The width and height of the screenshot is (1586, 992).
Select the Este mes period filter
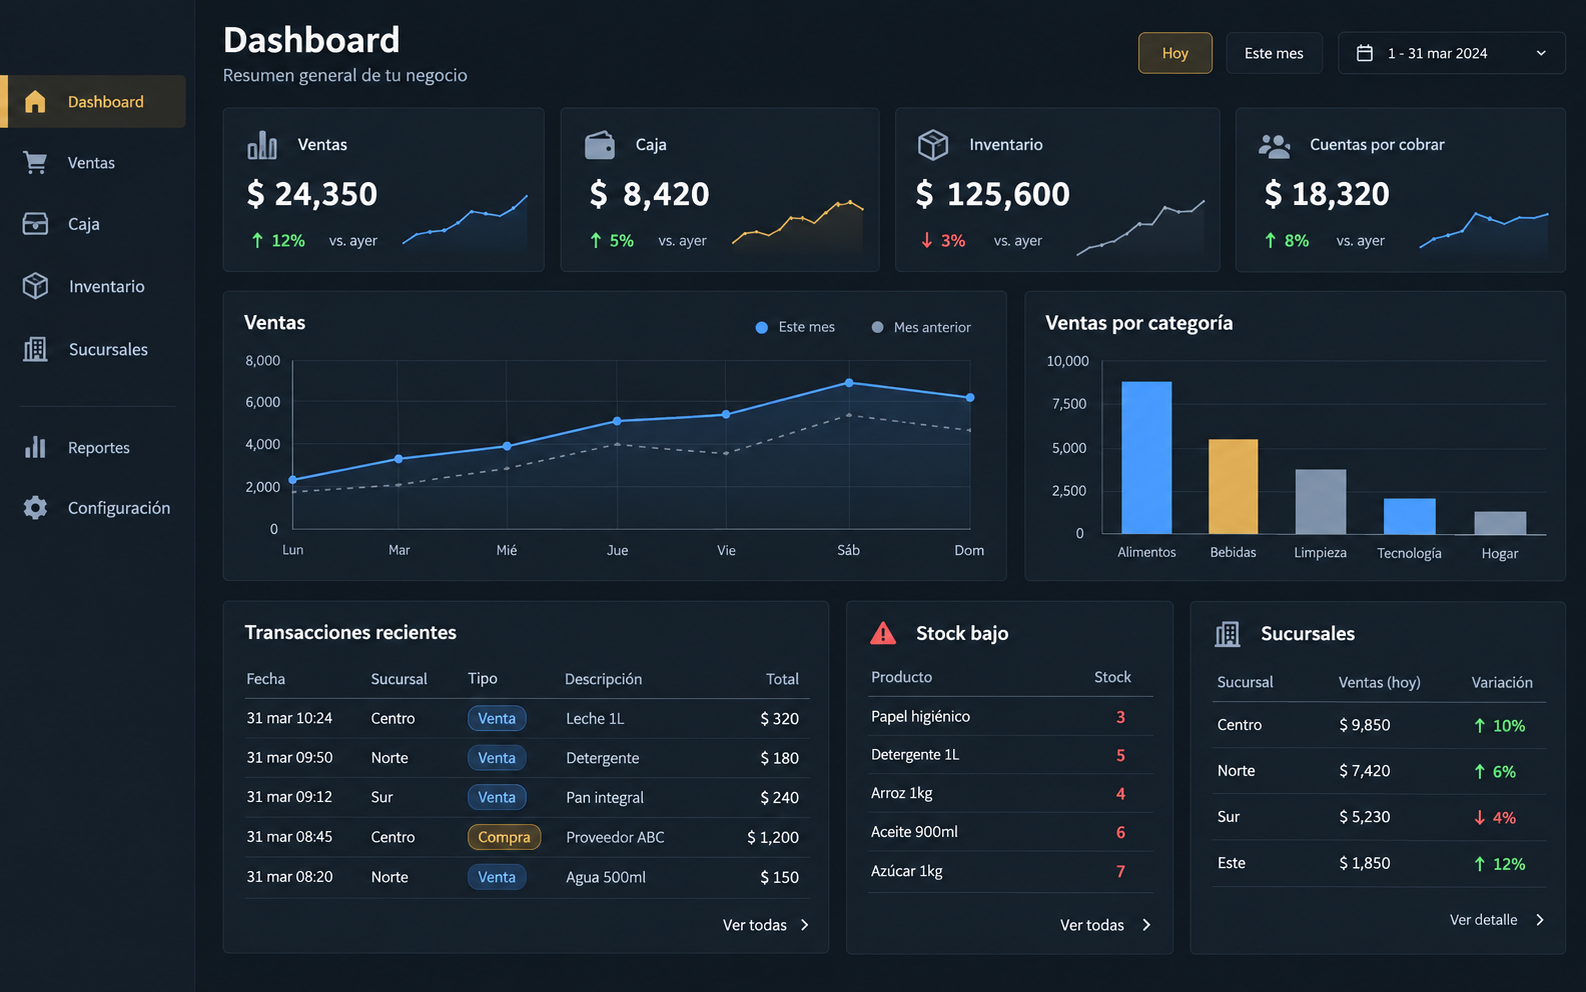pyautogui.click(x=1274, y=53)
